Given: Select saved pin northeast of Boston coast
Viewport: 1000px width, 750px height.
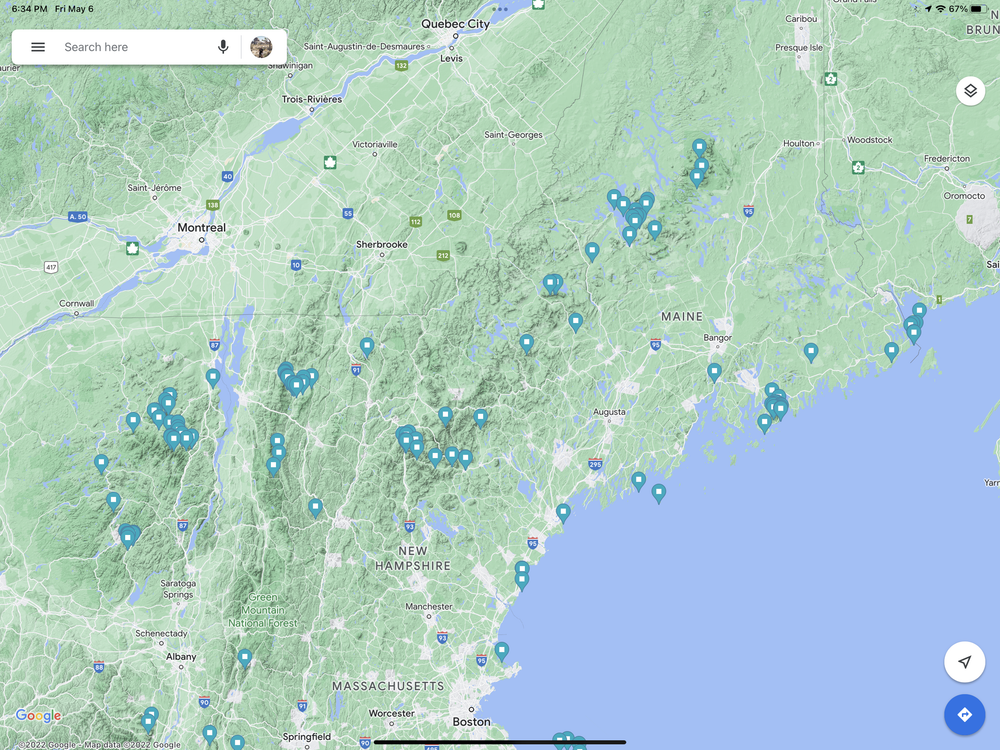Looking at the screenshot, I should (x=502, y=651).
